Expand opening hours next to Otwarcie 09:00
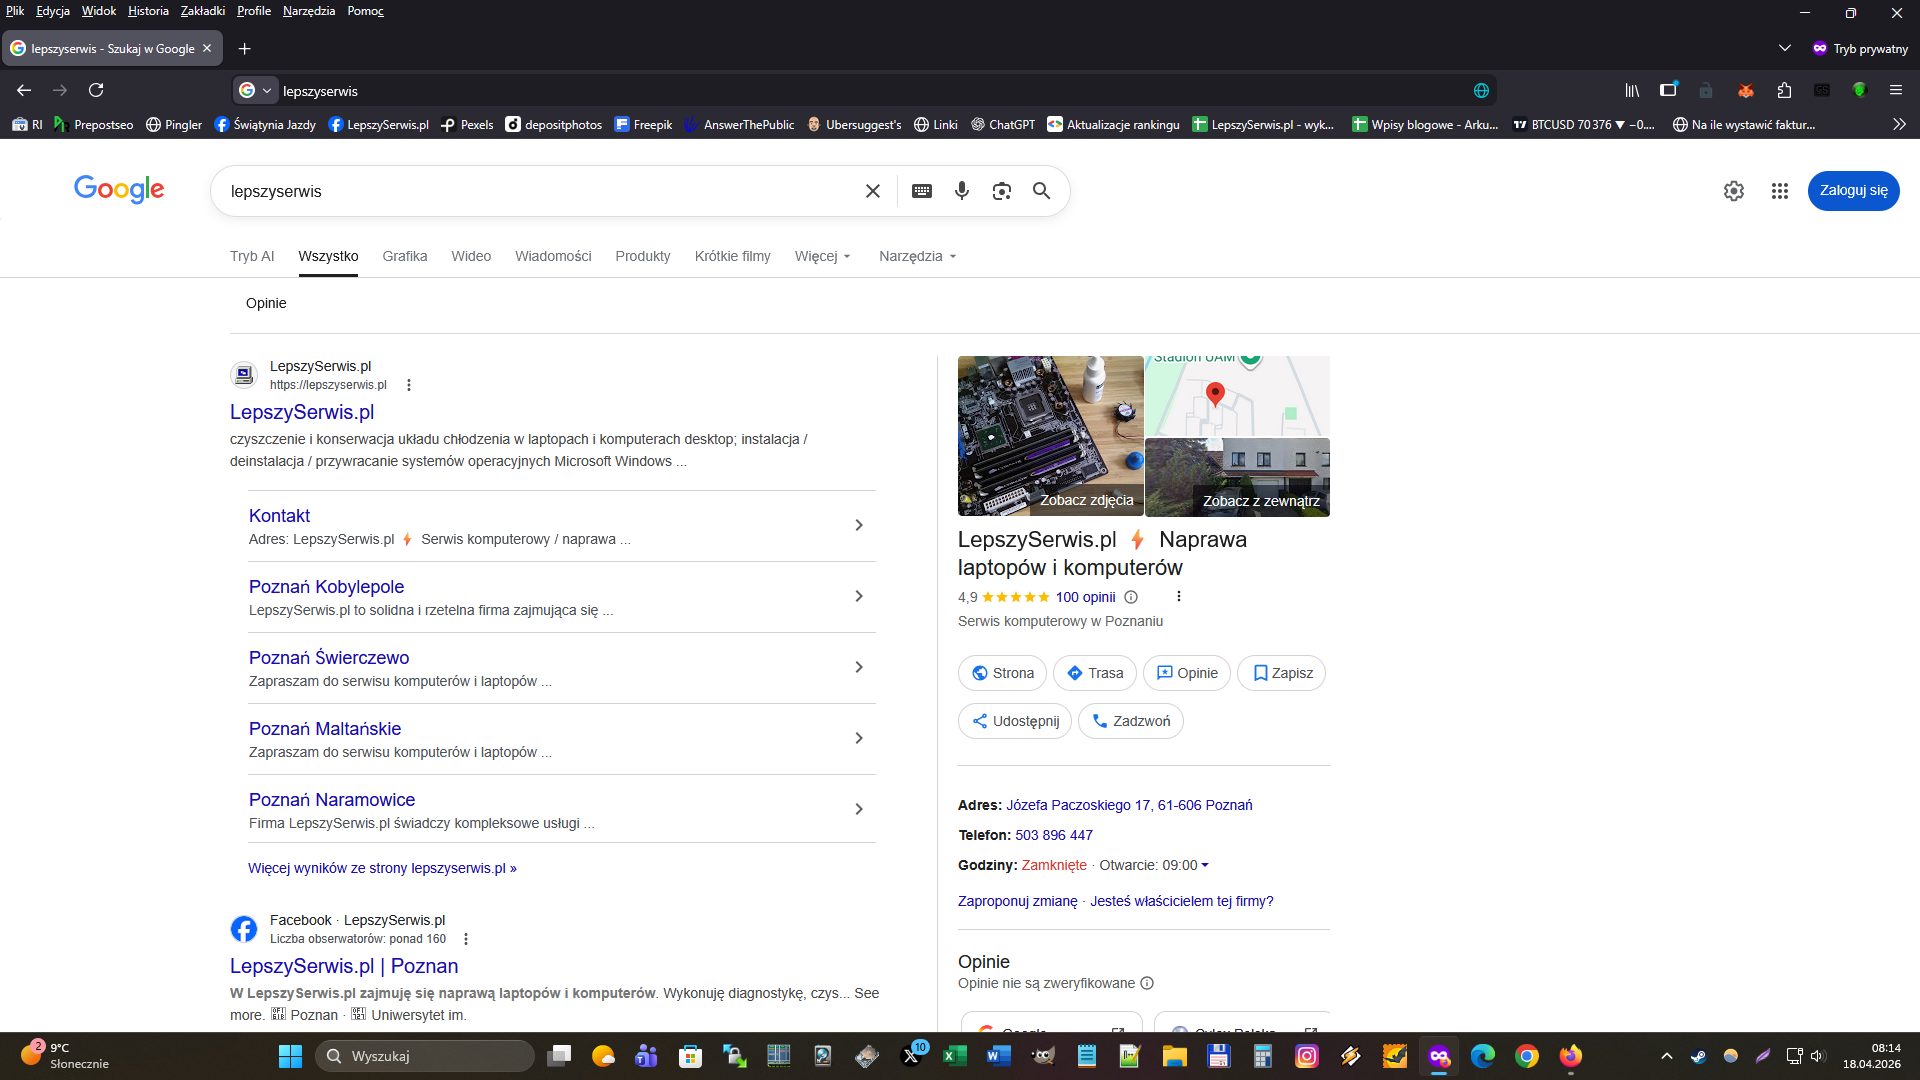1920x1080 pixels. pos(1205,865)
